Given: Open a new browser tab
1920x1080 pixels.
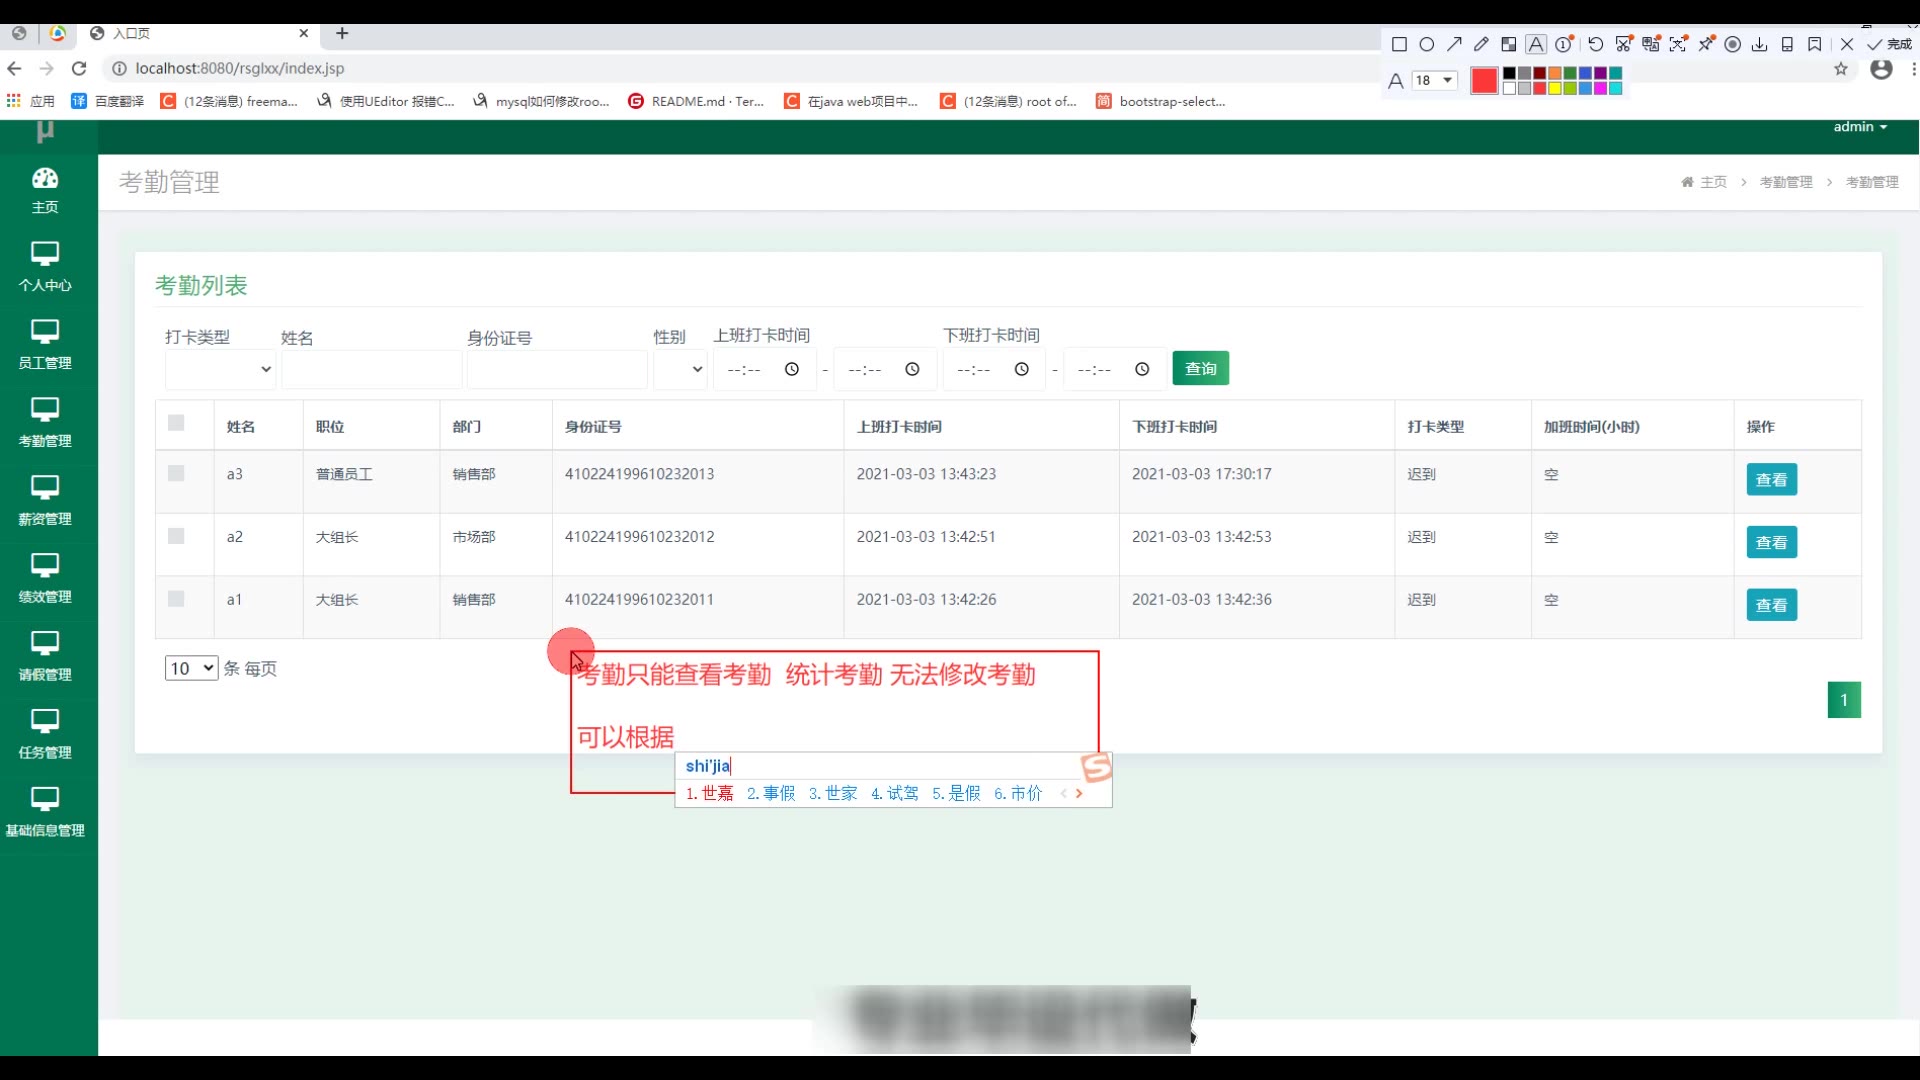Looking at the screenshot, I should coord(342,33).
